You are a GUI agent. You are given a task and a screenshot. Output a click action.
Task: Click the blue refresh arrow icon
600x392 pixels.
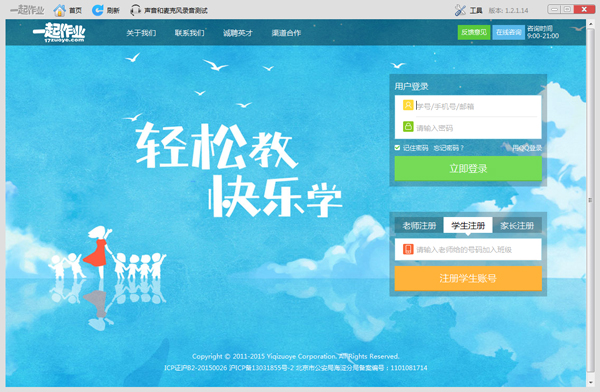[x=97, y=10]
